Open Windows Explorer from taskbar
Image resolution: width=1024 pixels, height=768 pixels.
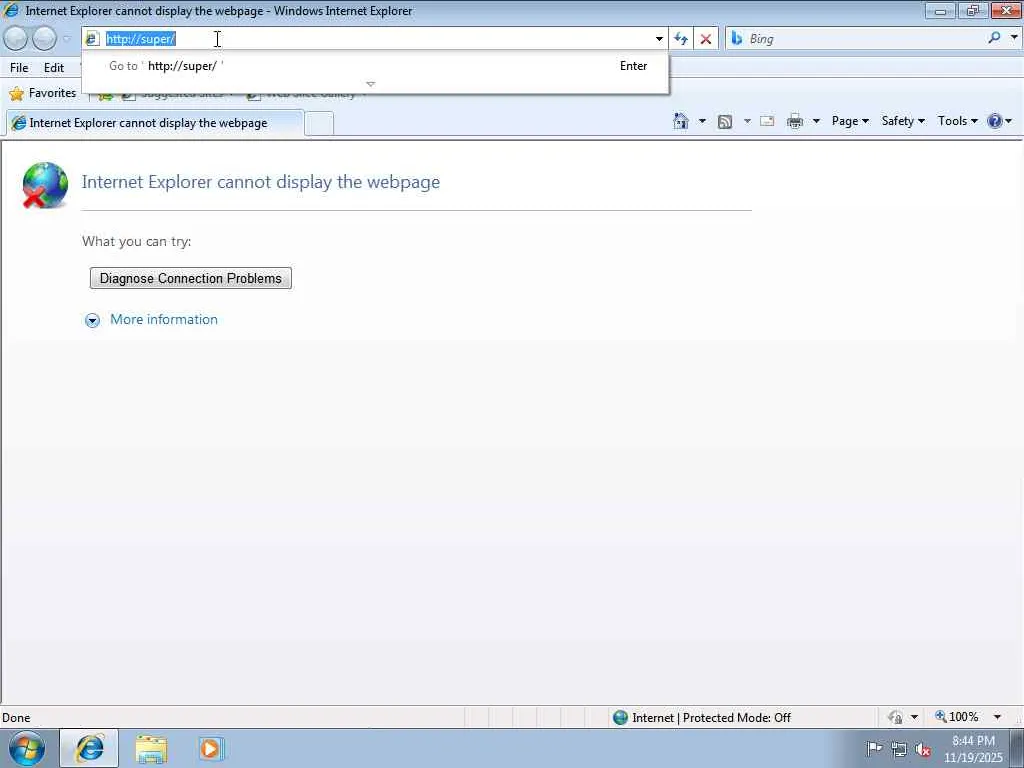pos(151,749)
